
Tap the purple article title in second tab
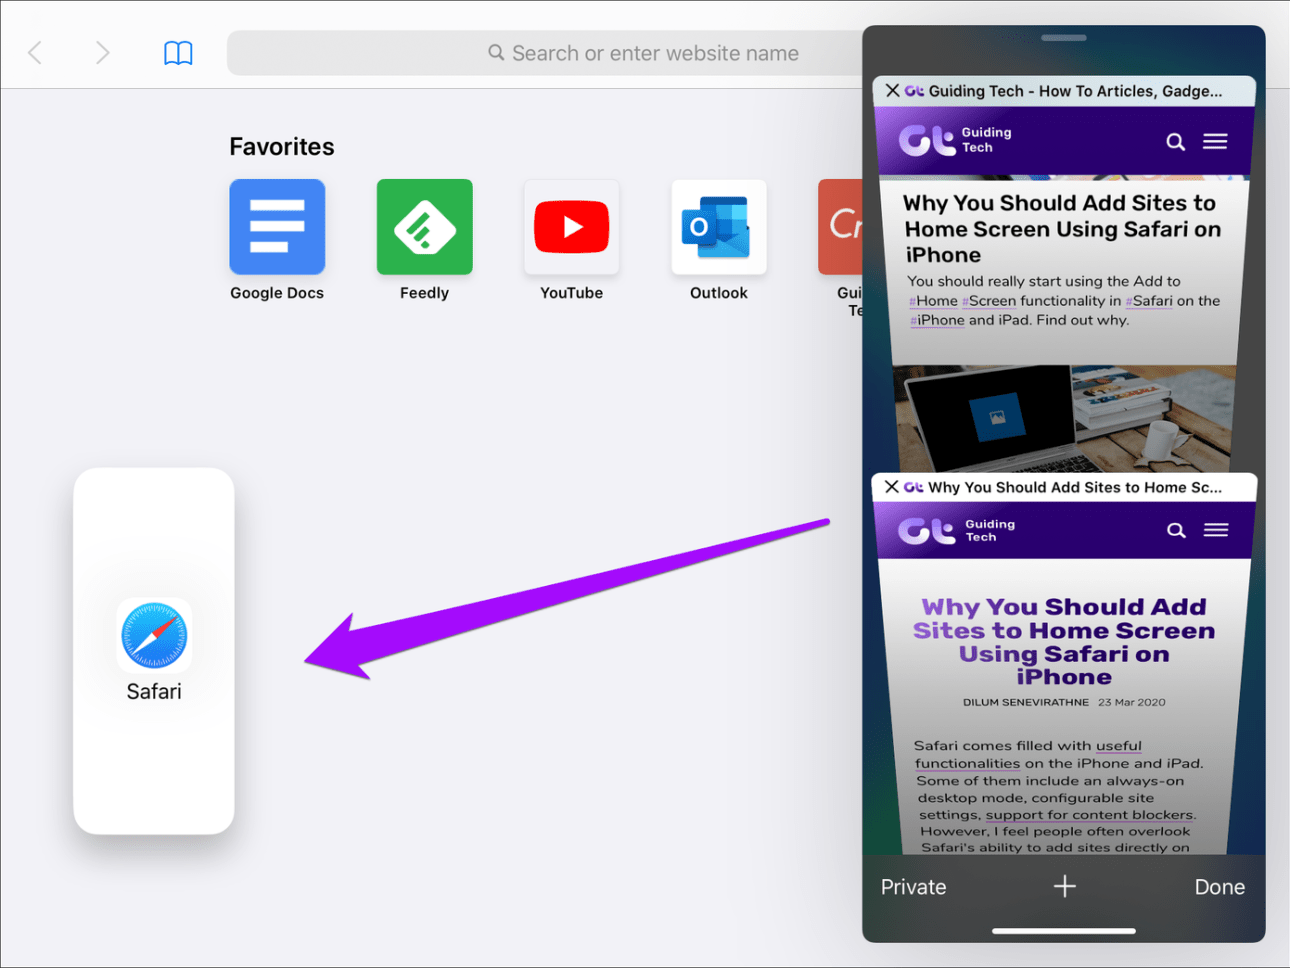1064,642
